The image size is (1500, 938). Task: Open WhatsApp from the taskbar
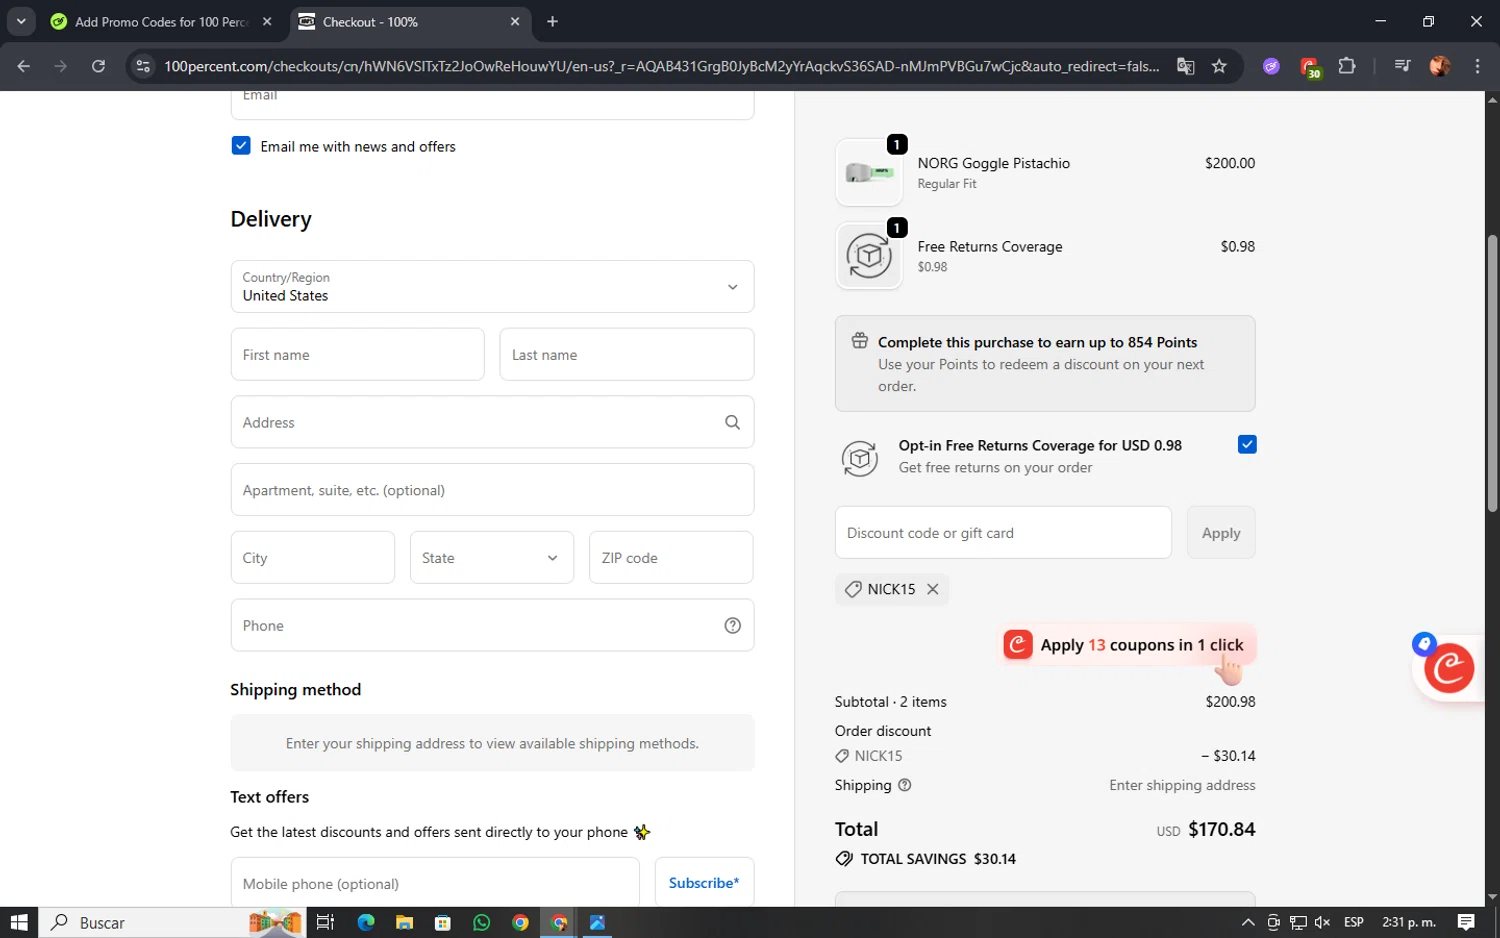pyautogui.click(x=481, y=922)
